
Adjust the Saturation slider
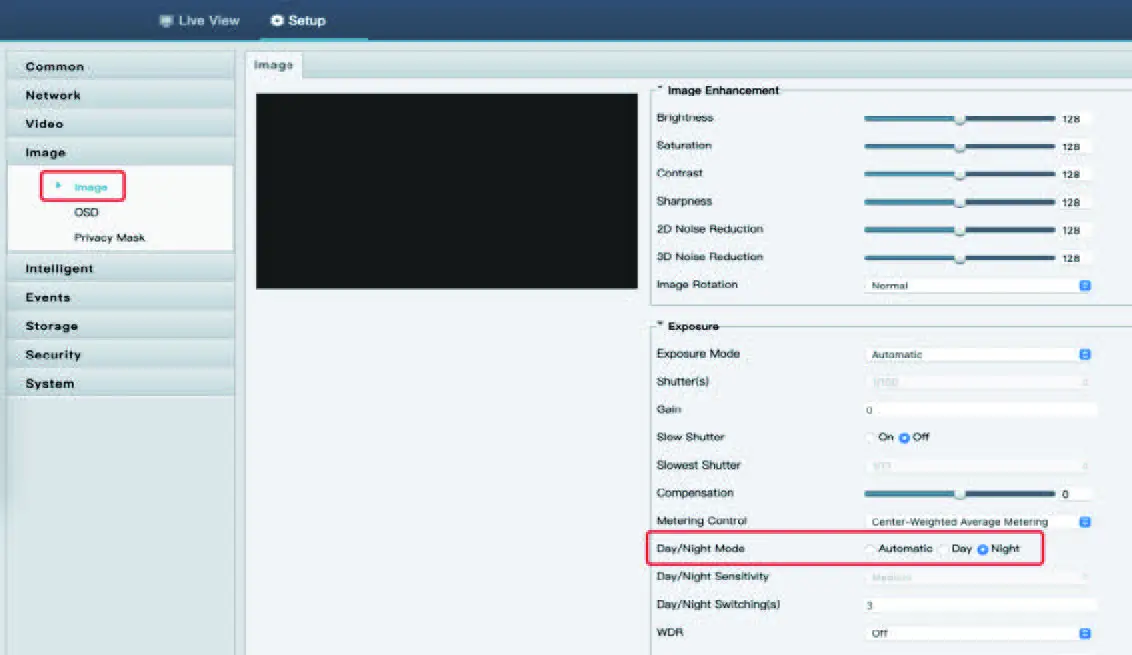click(x=959, y=147)
